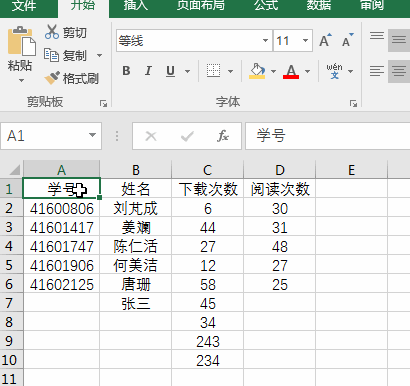Open the 文件 File tab
Viewport: 410px width, 386px height.
coord(24,6)
